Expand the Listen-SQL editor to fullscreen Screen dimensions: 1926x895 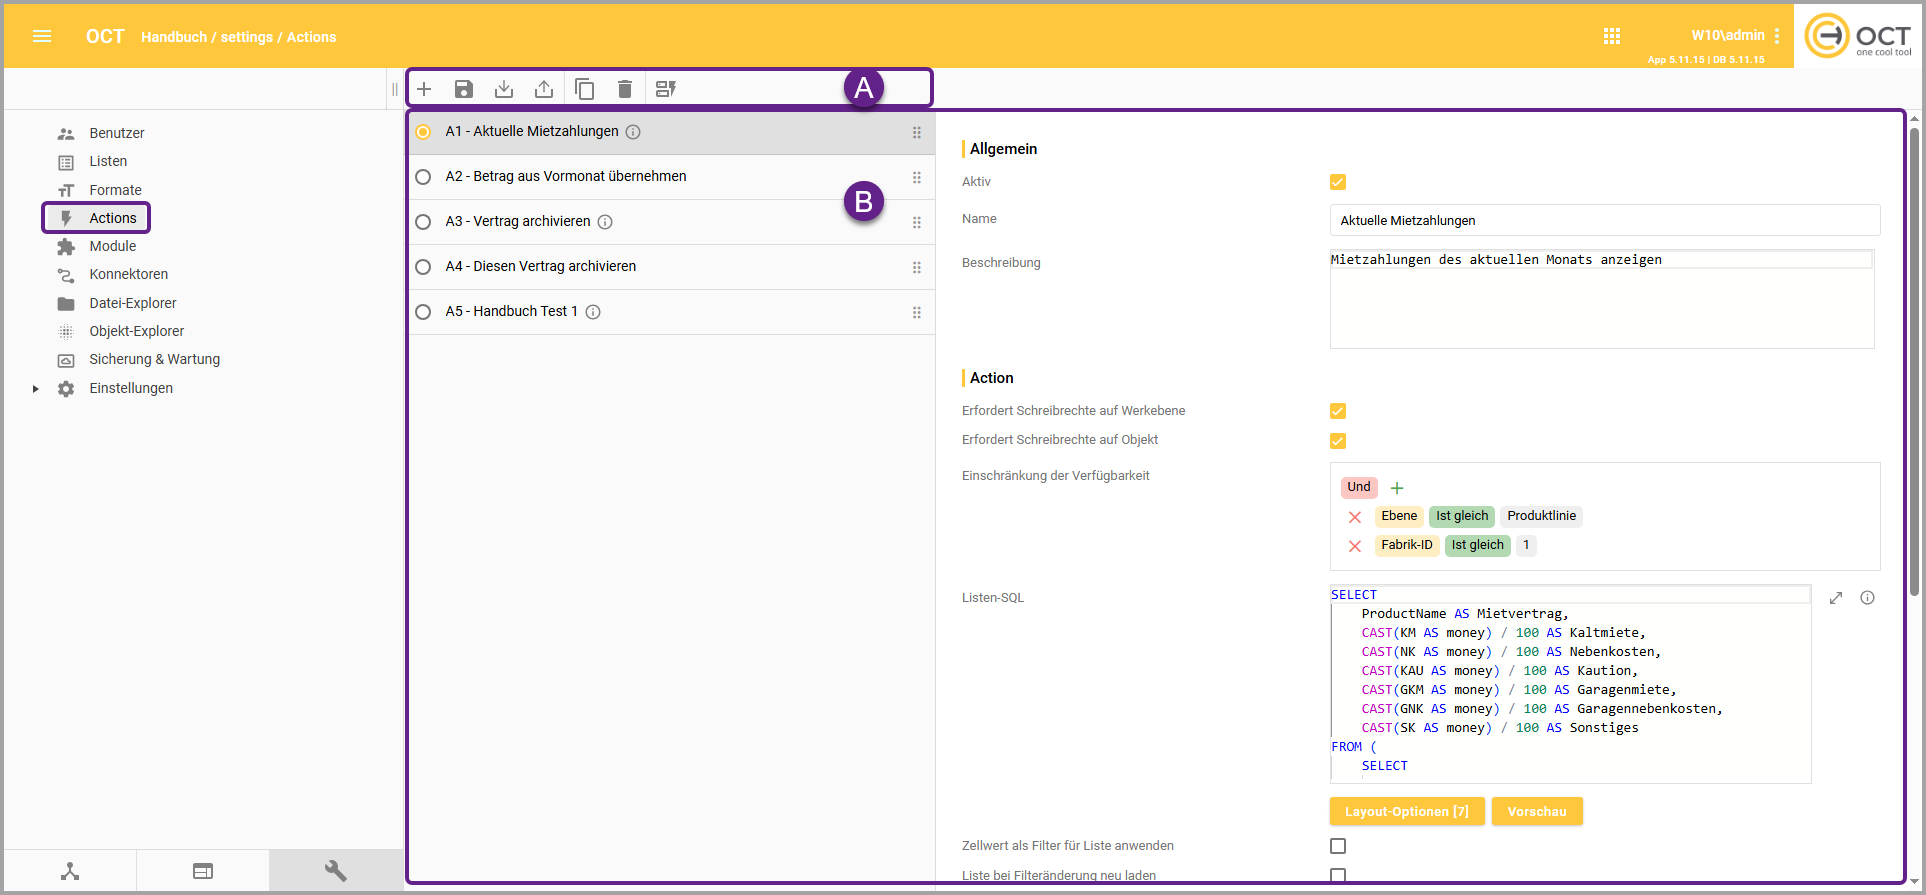1836,598
